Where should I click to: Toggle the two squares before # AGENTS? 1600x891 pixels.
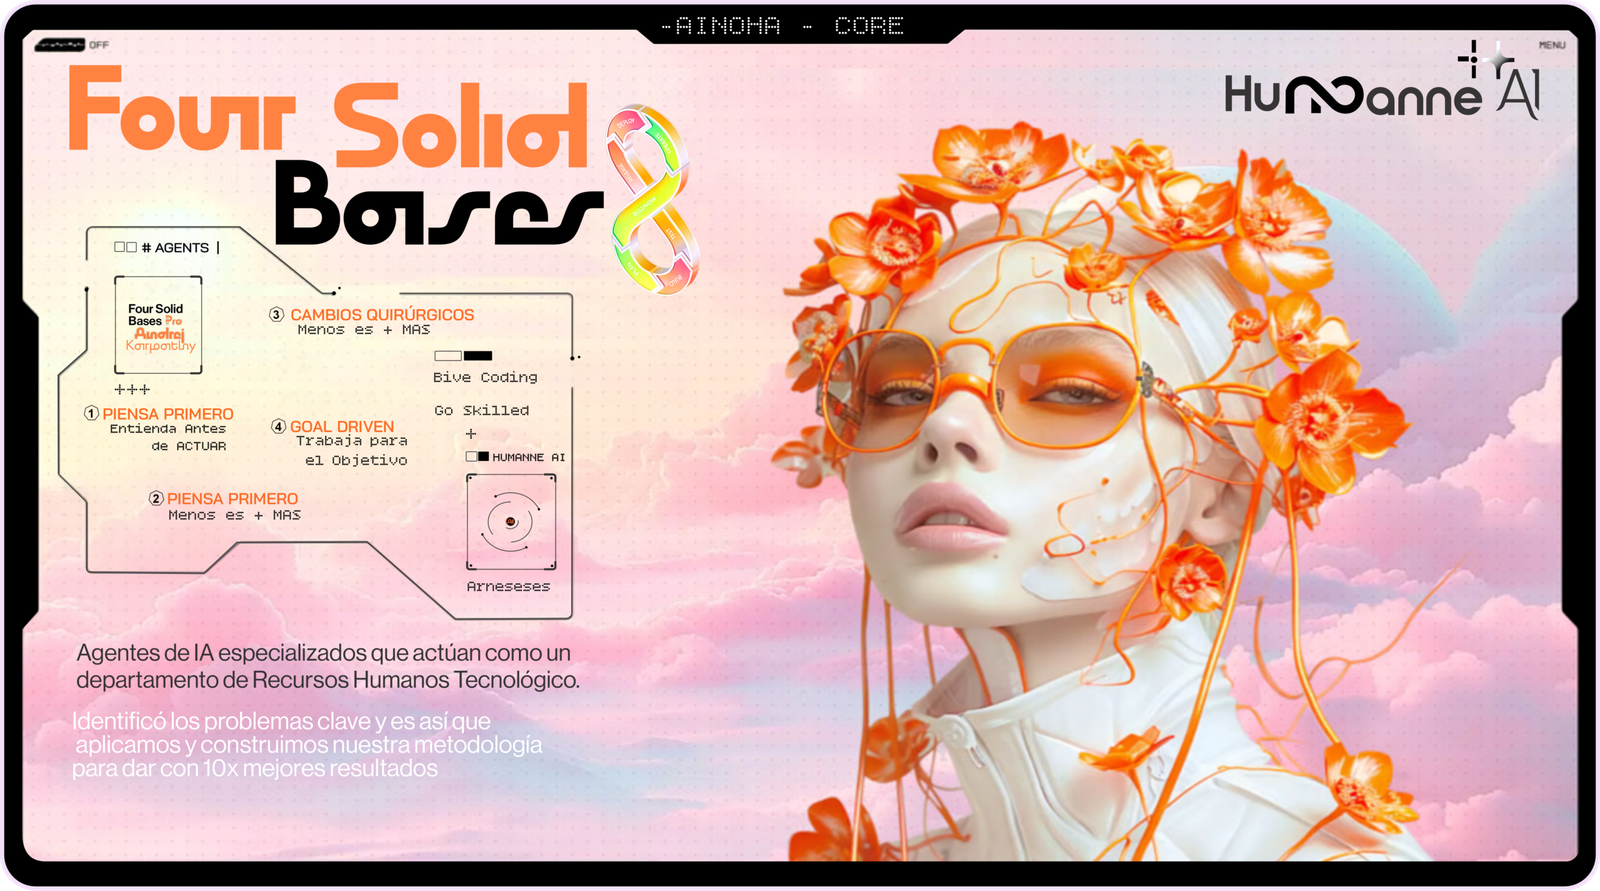point(125,247)
